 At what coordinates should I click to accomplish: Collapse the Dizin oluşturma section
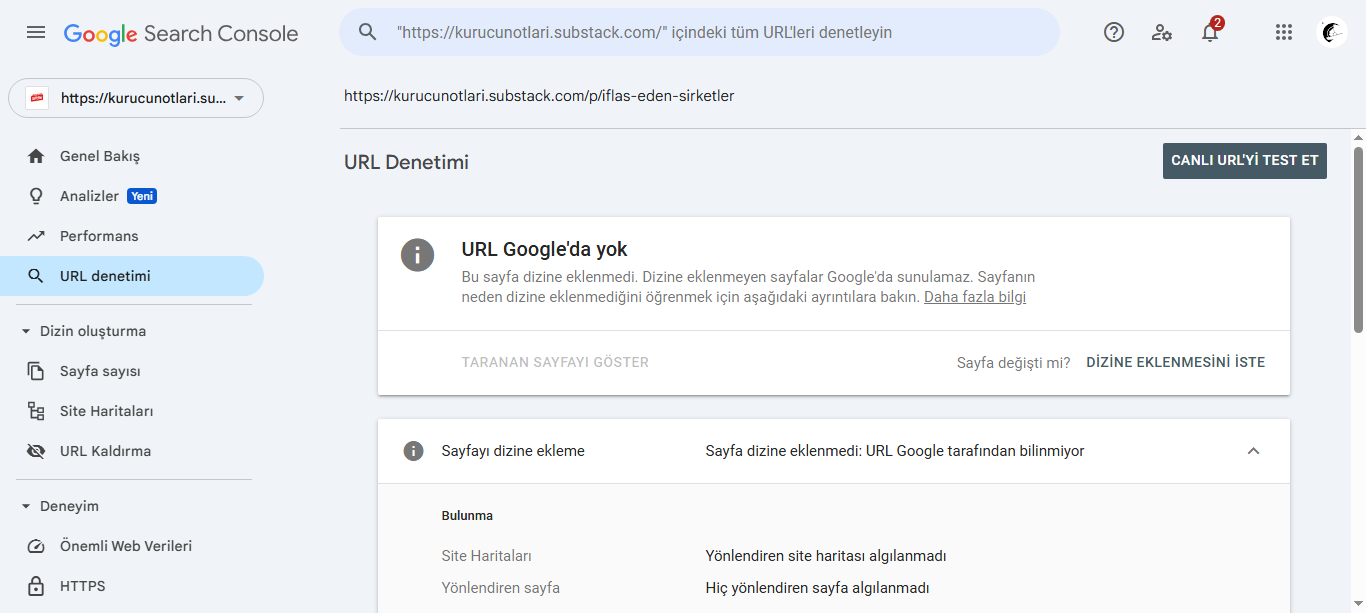(26, 331)
